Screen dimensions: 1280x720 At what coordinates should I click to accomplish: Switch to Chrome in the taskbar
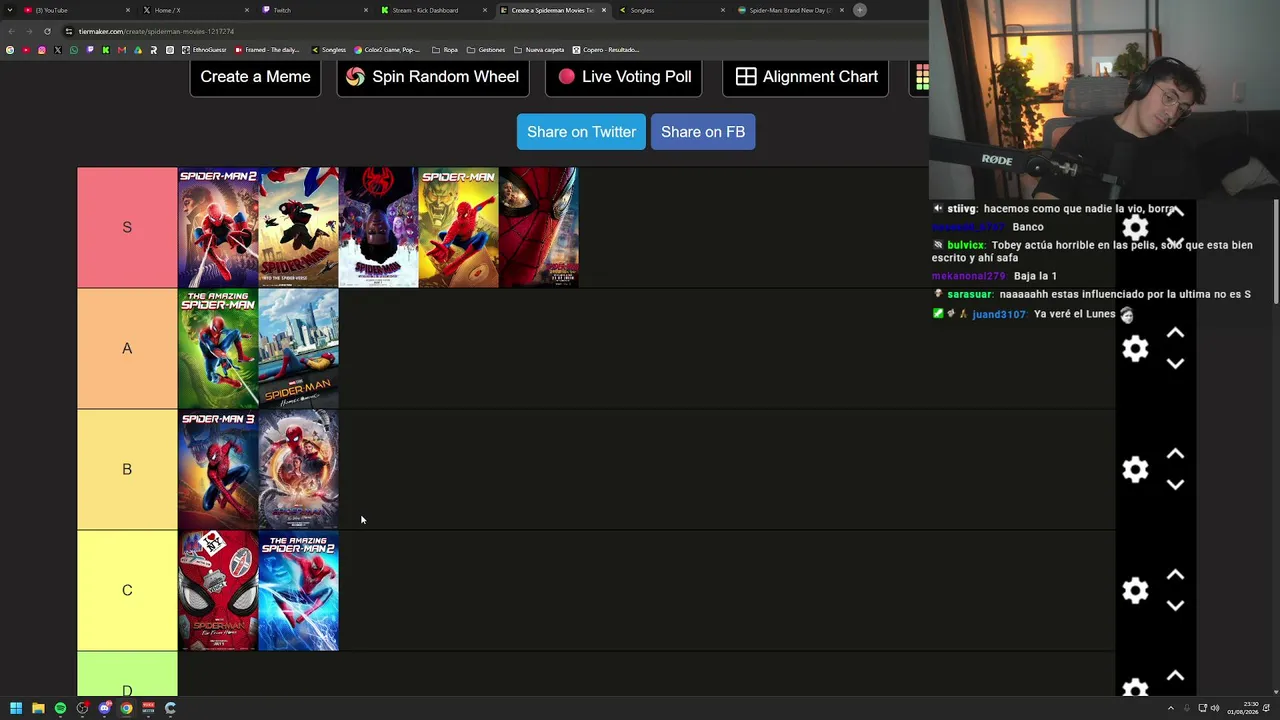coord(126,708)
